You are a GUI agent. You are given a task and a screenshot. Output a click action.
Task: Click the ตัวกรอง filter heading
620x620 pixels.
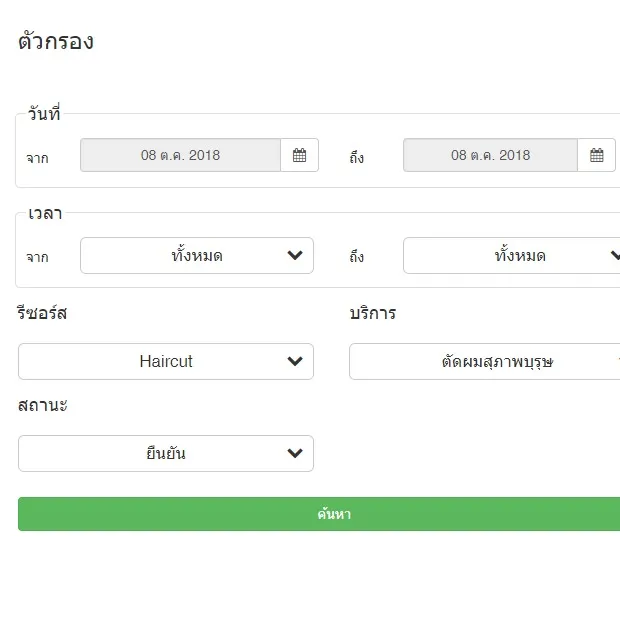(56, 41)
